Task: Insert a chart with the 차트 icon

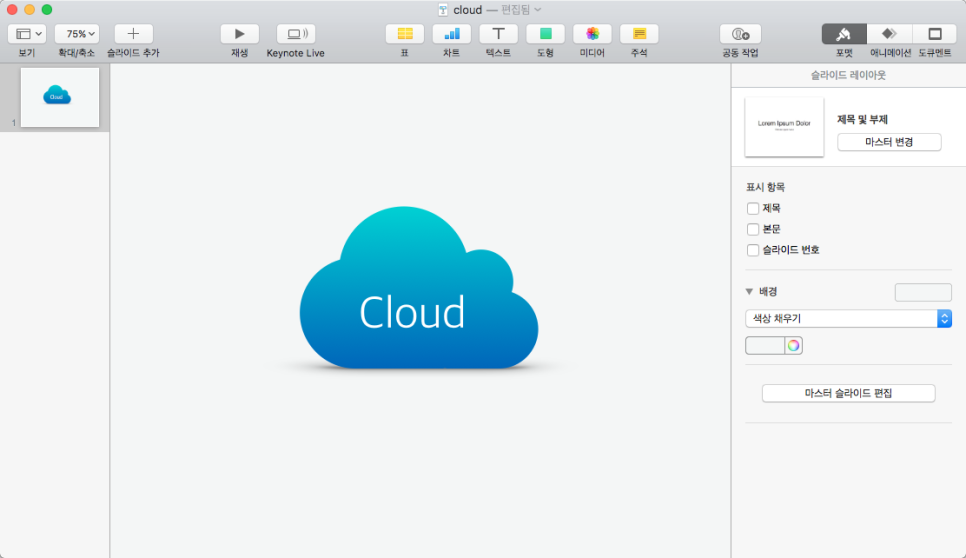Action: pos(452,34)
